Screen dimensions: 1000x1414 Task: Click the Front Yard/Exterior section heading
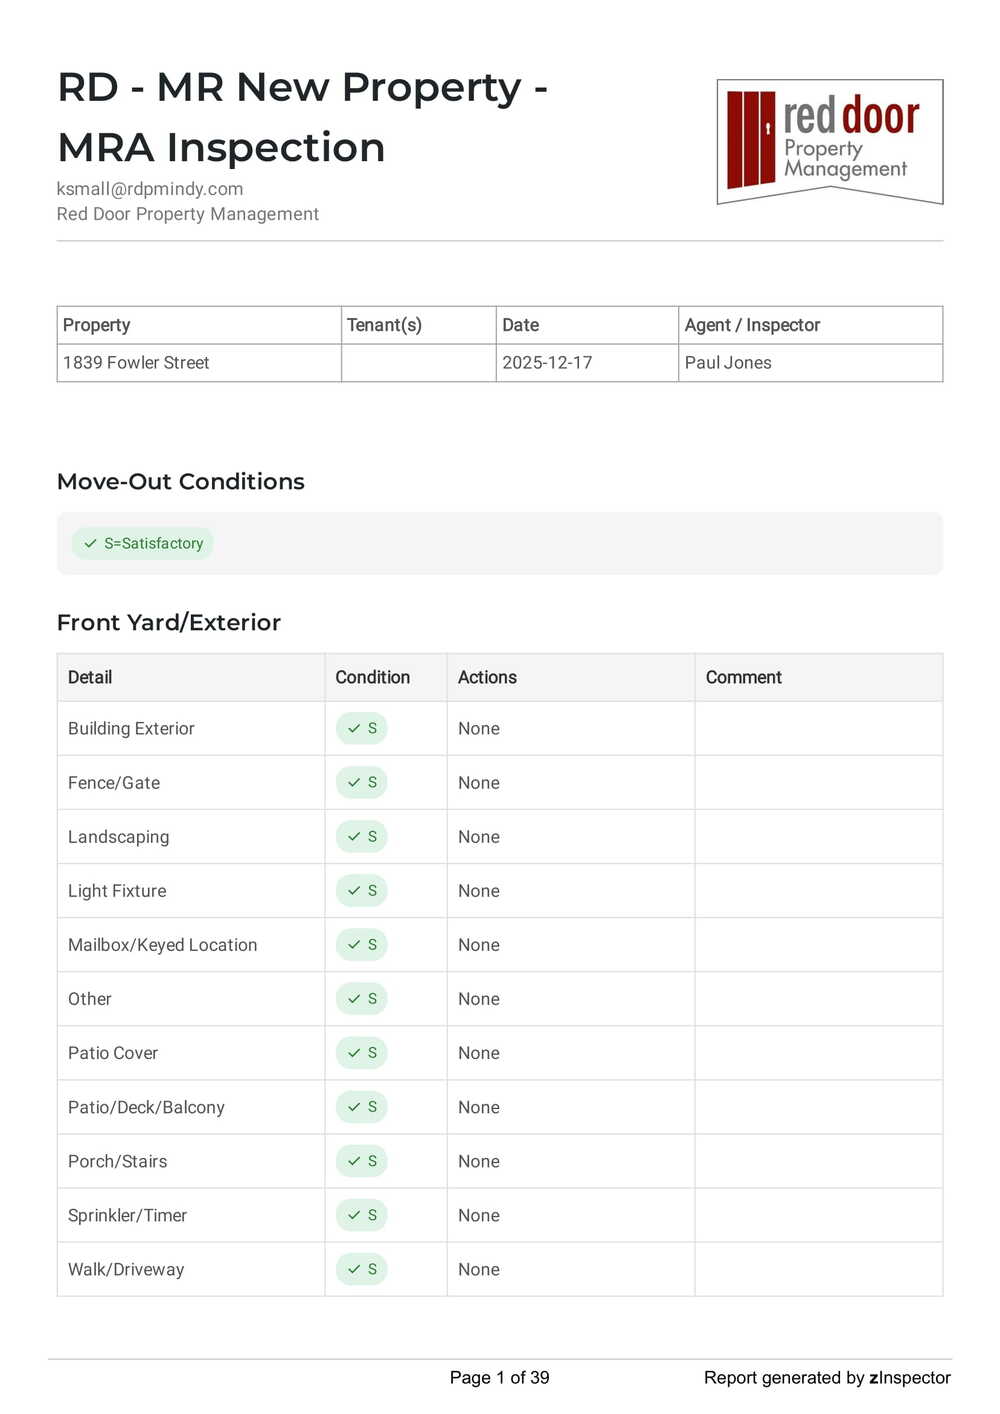(x=169, y=623)
